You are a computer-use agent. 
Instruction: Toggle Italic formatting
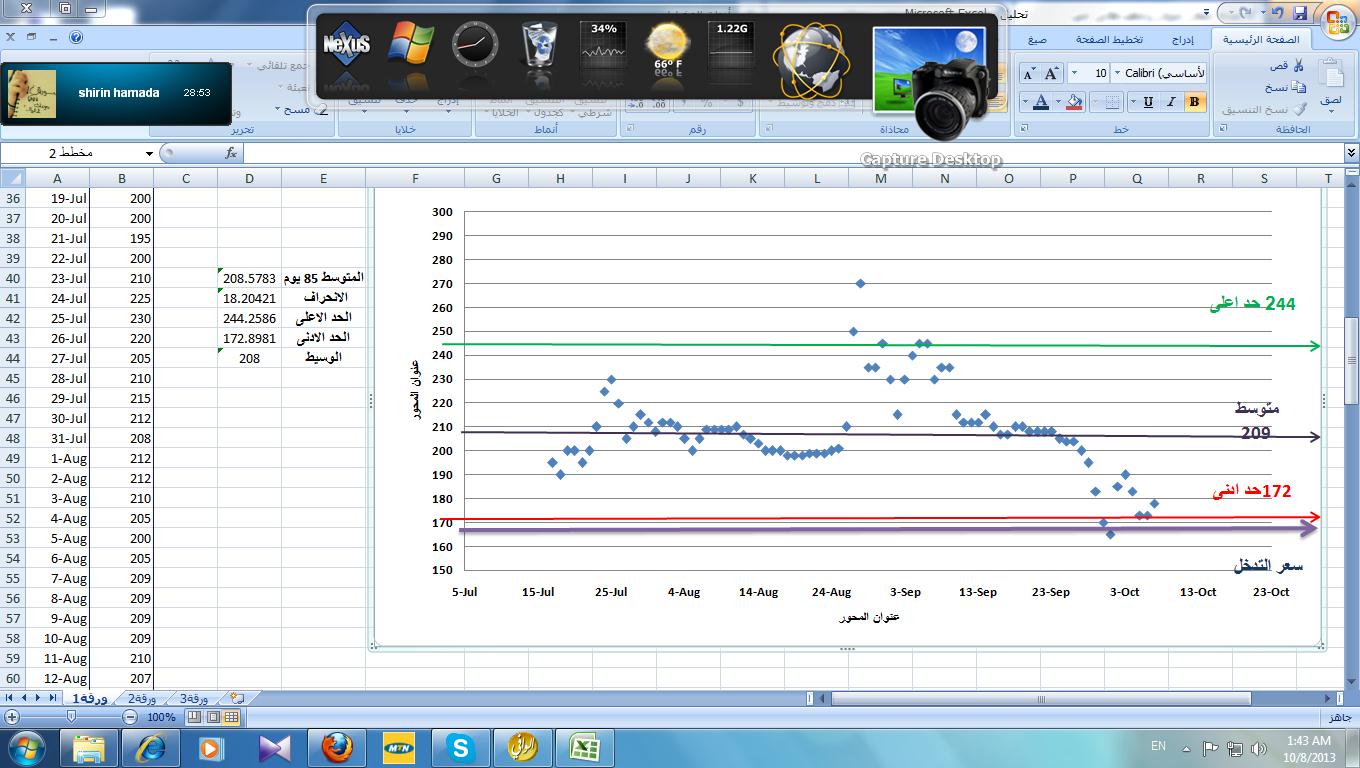(x=1171, y=102)
